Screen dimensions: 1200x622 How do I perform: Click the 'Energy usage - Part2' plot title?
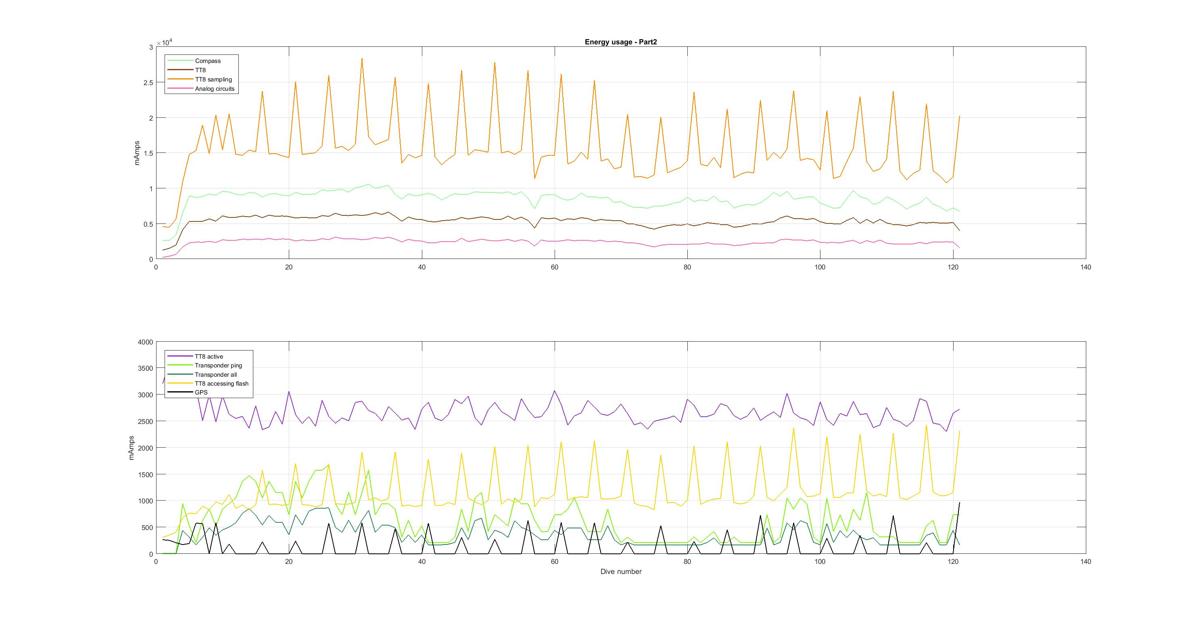tap(620, 42)
